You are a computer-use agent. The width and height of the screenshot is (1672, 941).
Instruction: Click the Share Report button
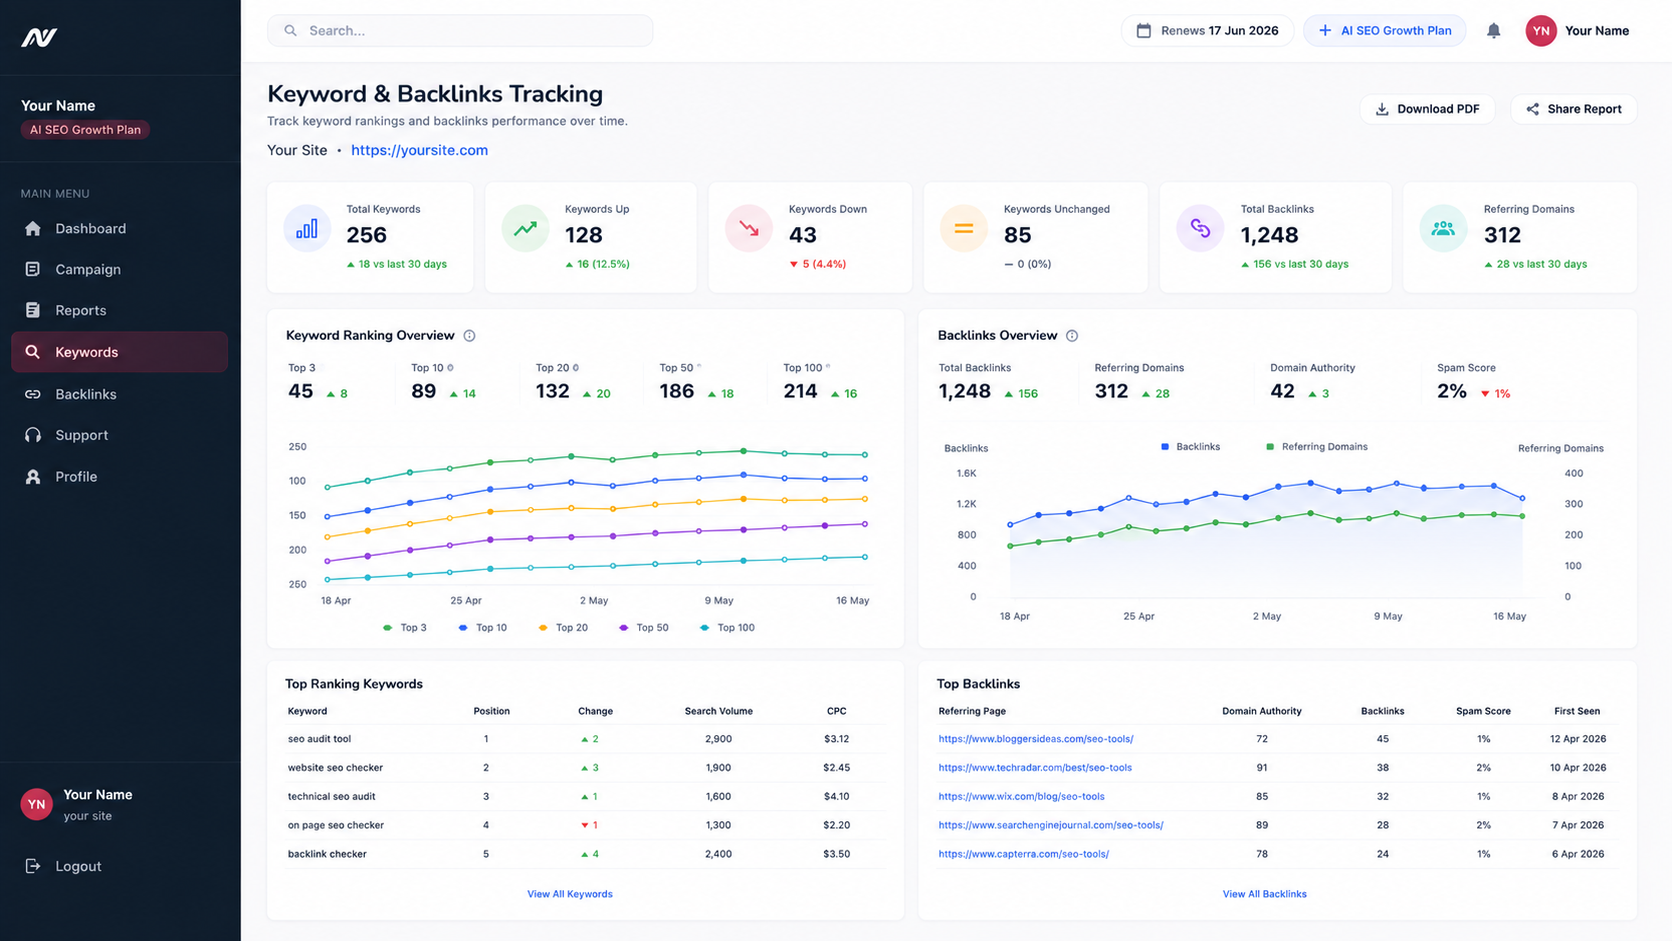pyautogui.click(x=1574, y=109)
